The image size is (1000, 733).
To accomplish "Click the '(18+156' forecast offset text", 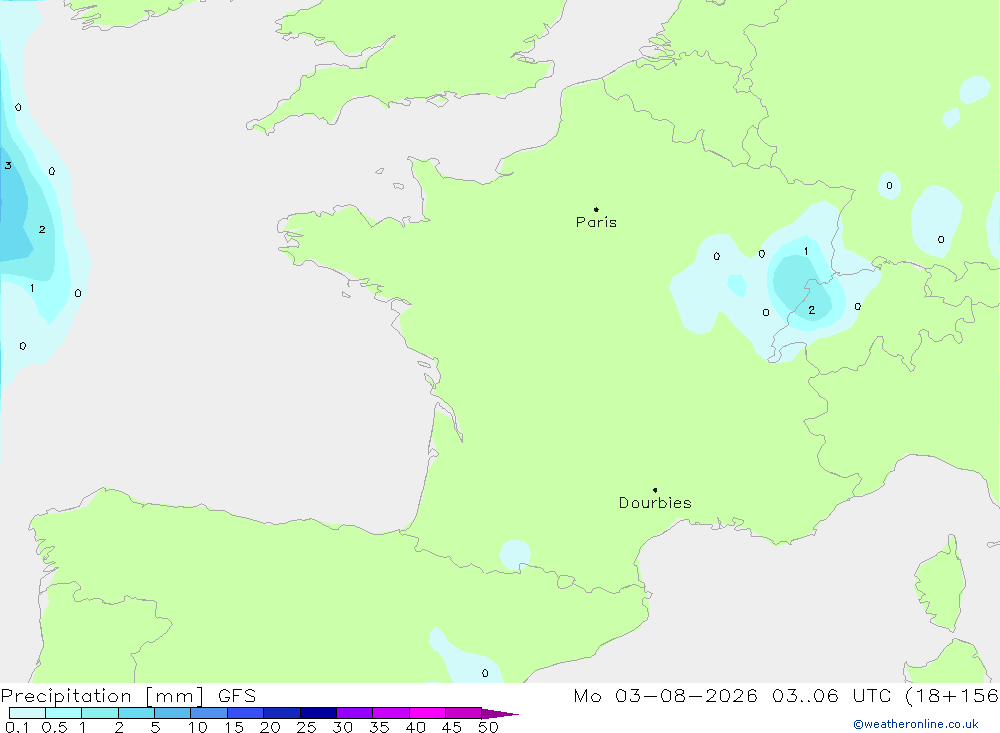I will click(x=952, y=696).
